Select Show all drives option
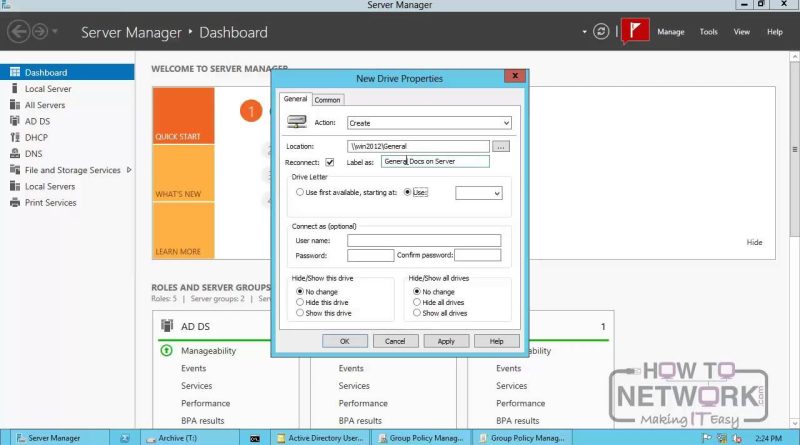800x445 pixels. point(417,313)
